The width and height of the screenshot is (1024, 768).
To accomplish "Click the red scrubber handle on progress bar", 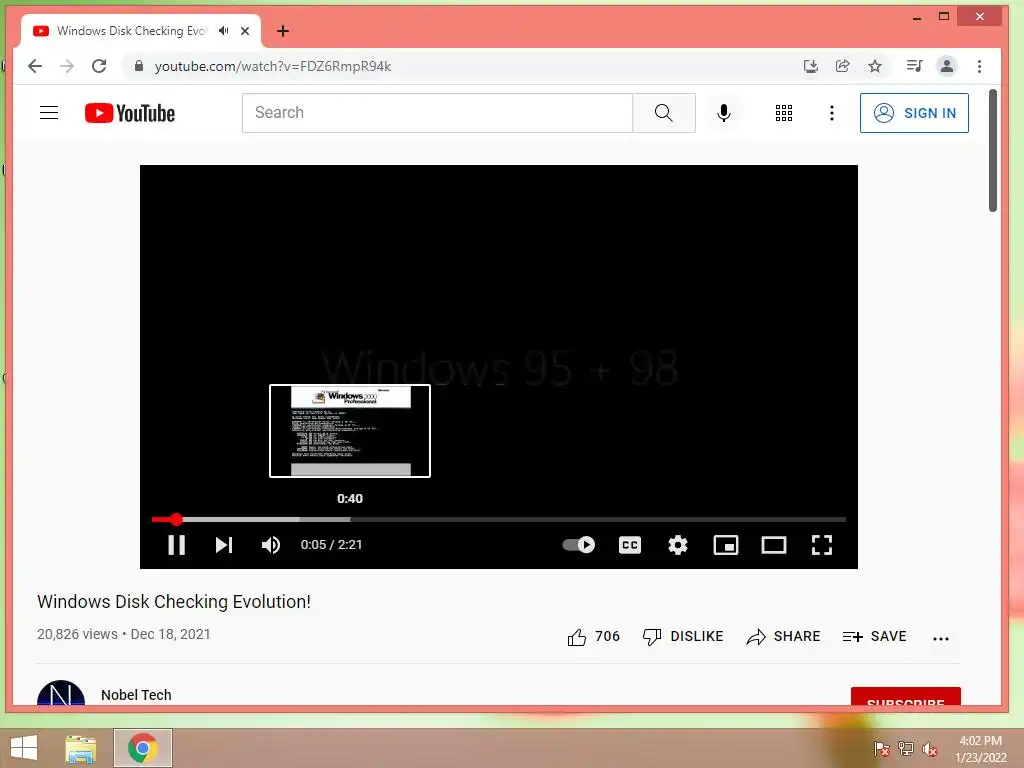I will 176,519.
